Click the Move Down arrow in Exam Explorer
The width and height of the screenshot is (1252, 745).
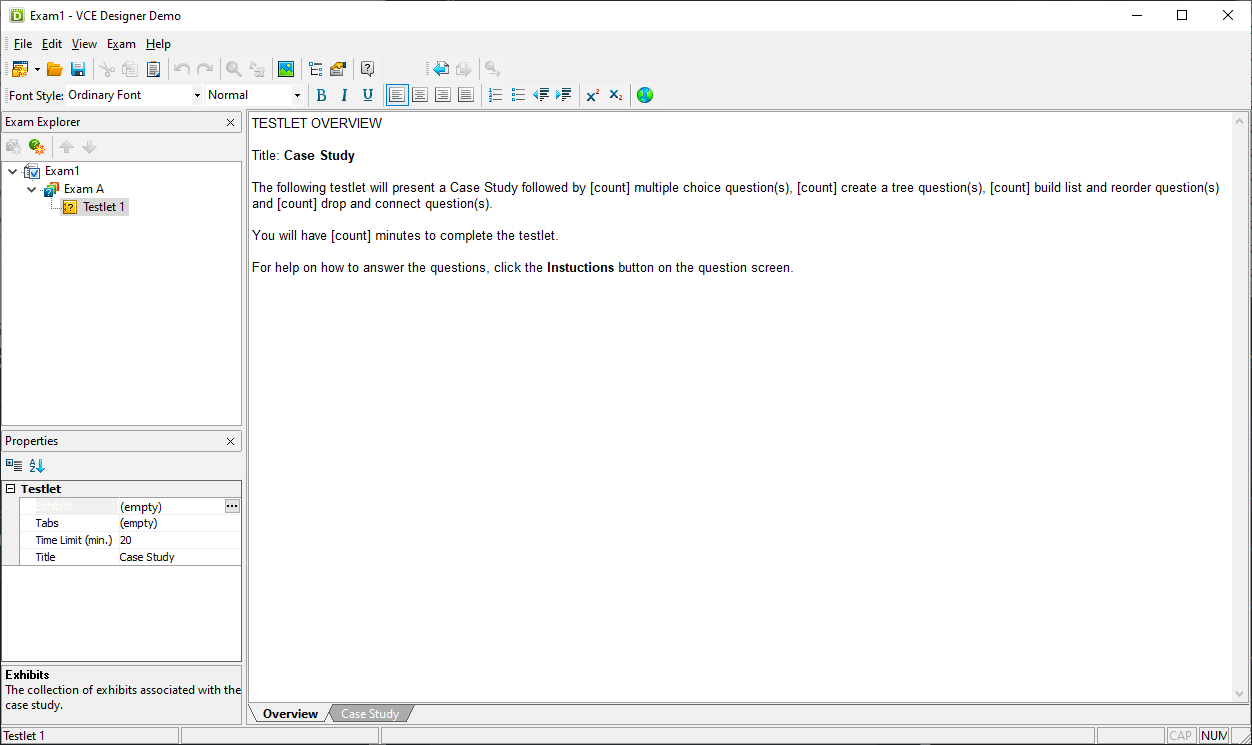coord(89,147)
